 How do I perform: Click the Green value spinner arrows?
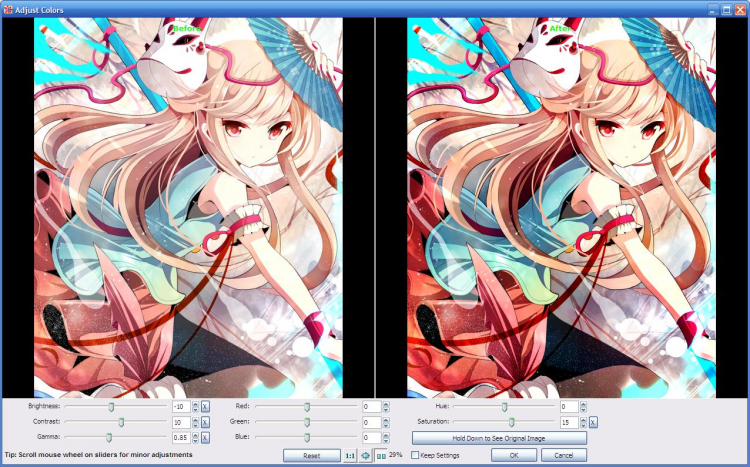[386, 422]
